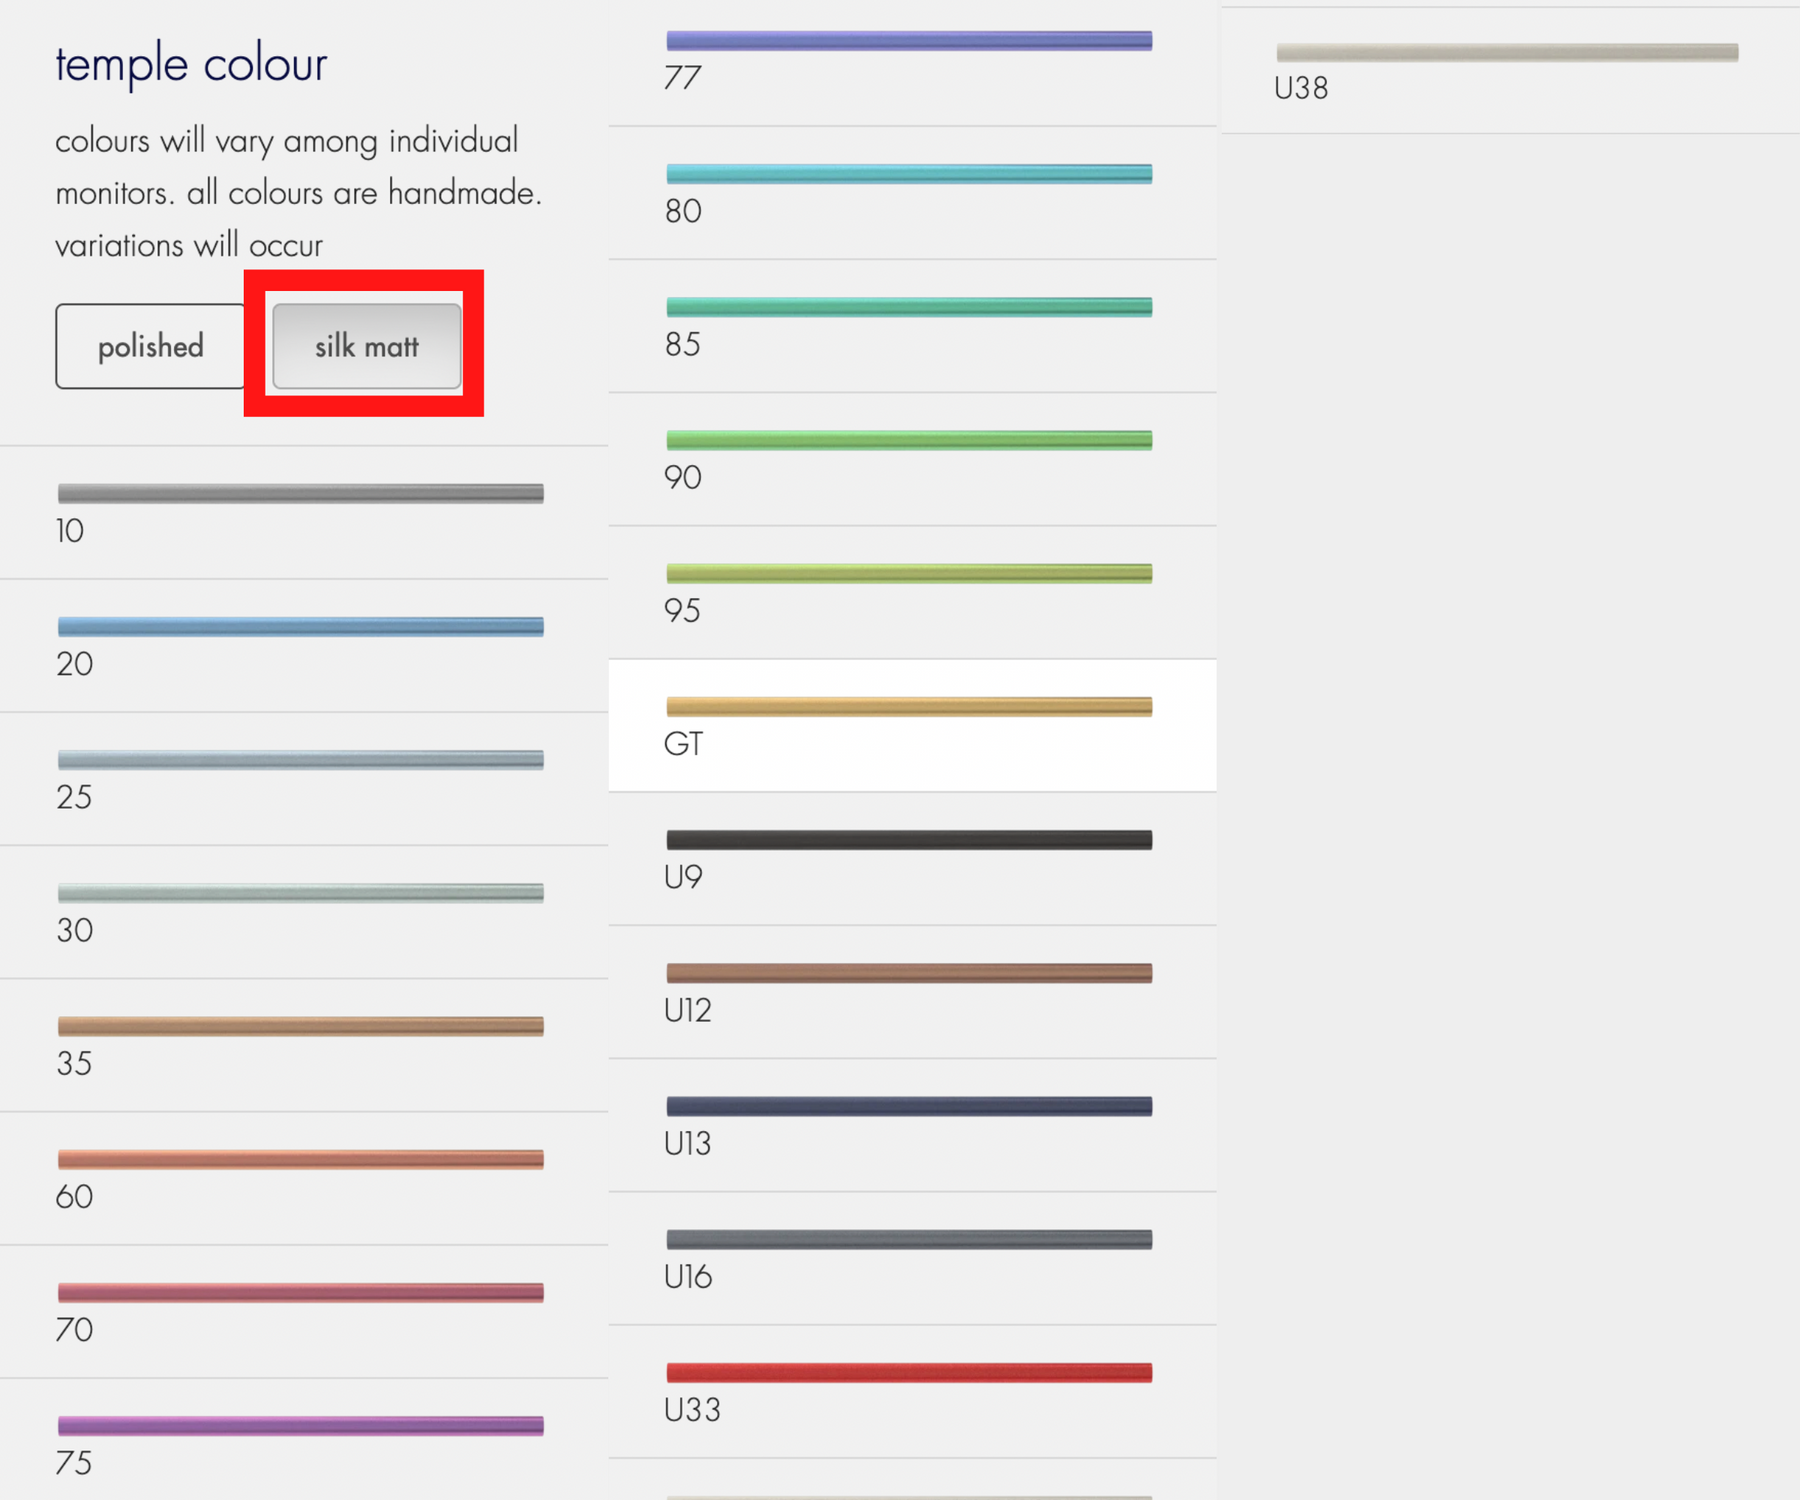Pick beige temple colour U38

pyautogui.click(x=1506, y=69)
